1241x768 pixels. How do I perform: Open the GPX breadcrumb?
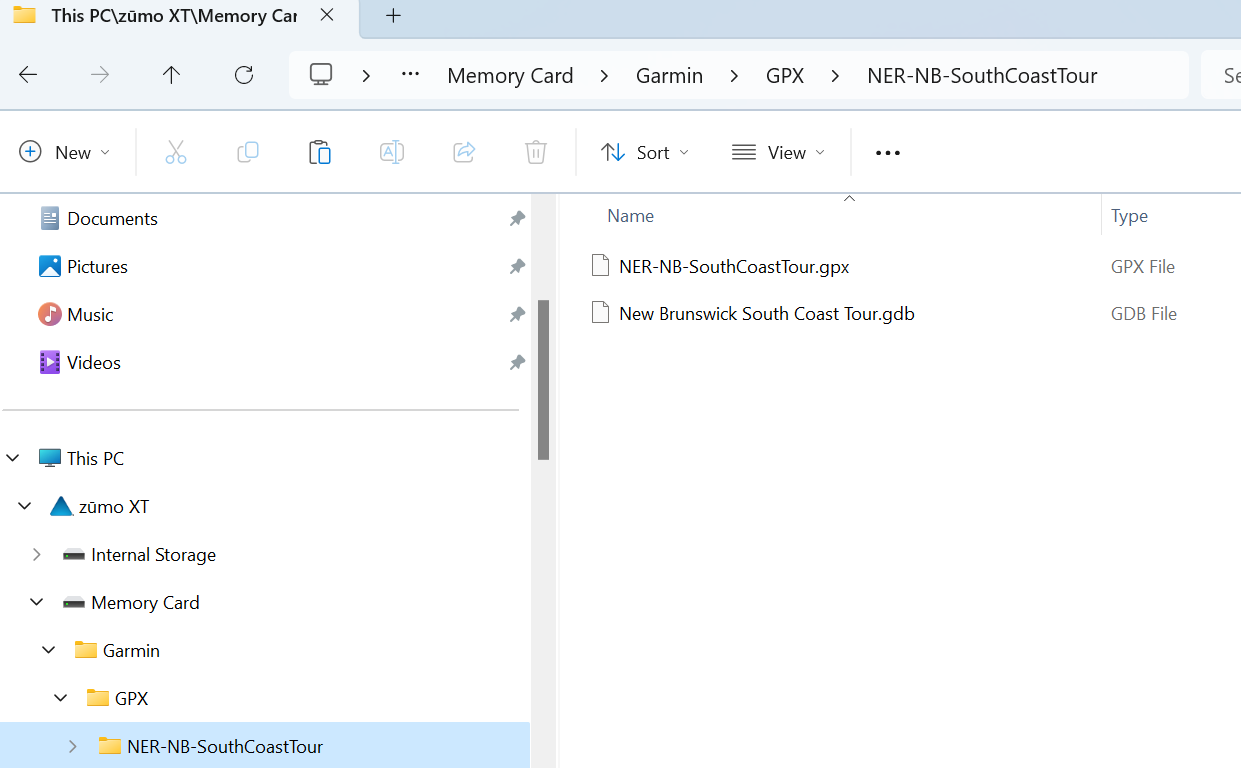[x=785, y=76]
